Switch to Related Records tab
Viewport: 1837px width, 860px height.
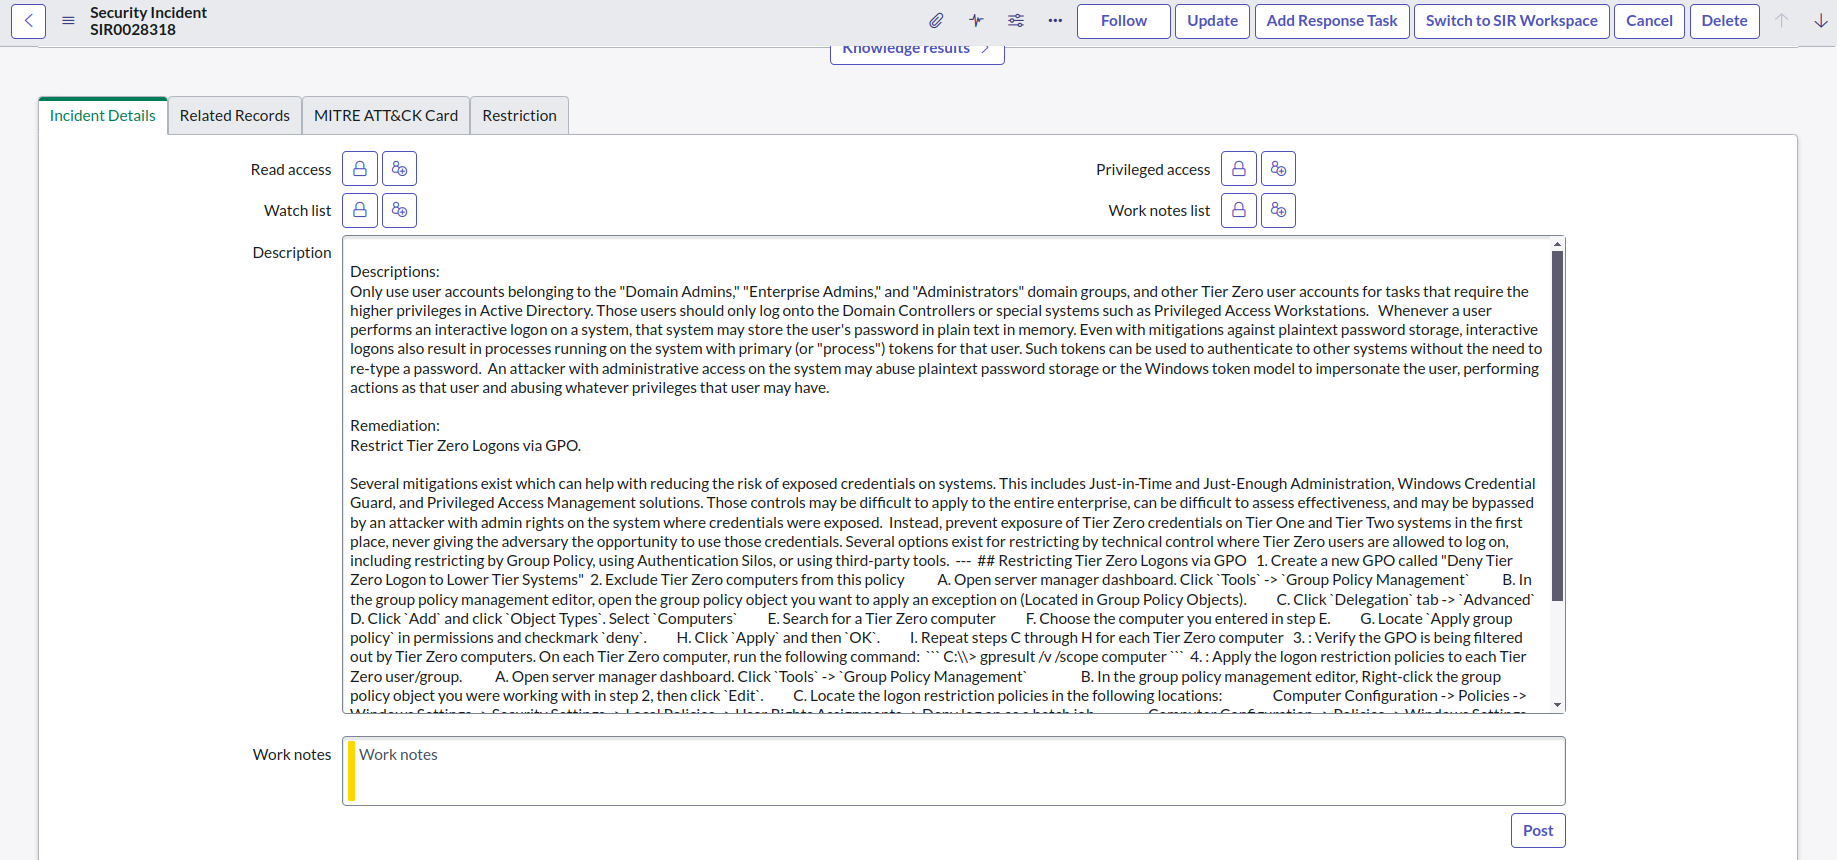click(235, 115)
